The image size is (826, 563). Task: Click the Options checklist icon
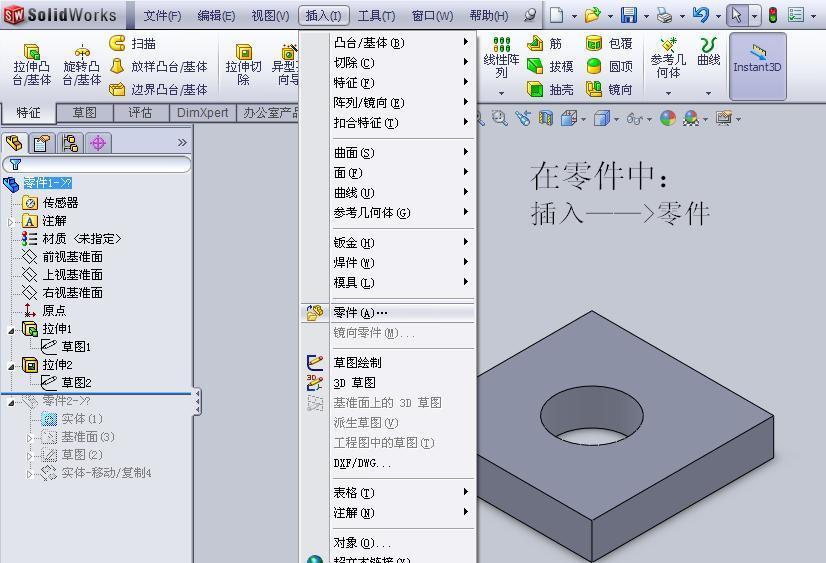(796, 15)
